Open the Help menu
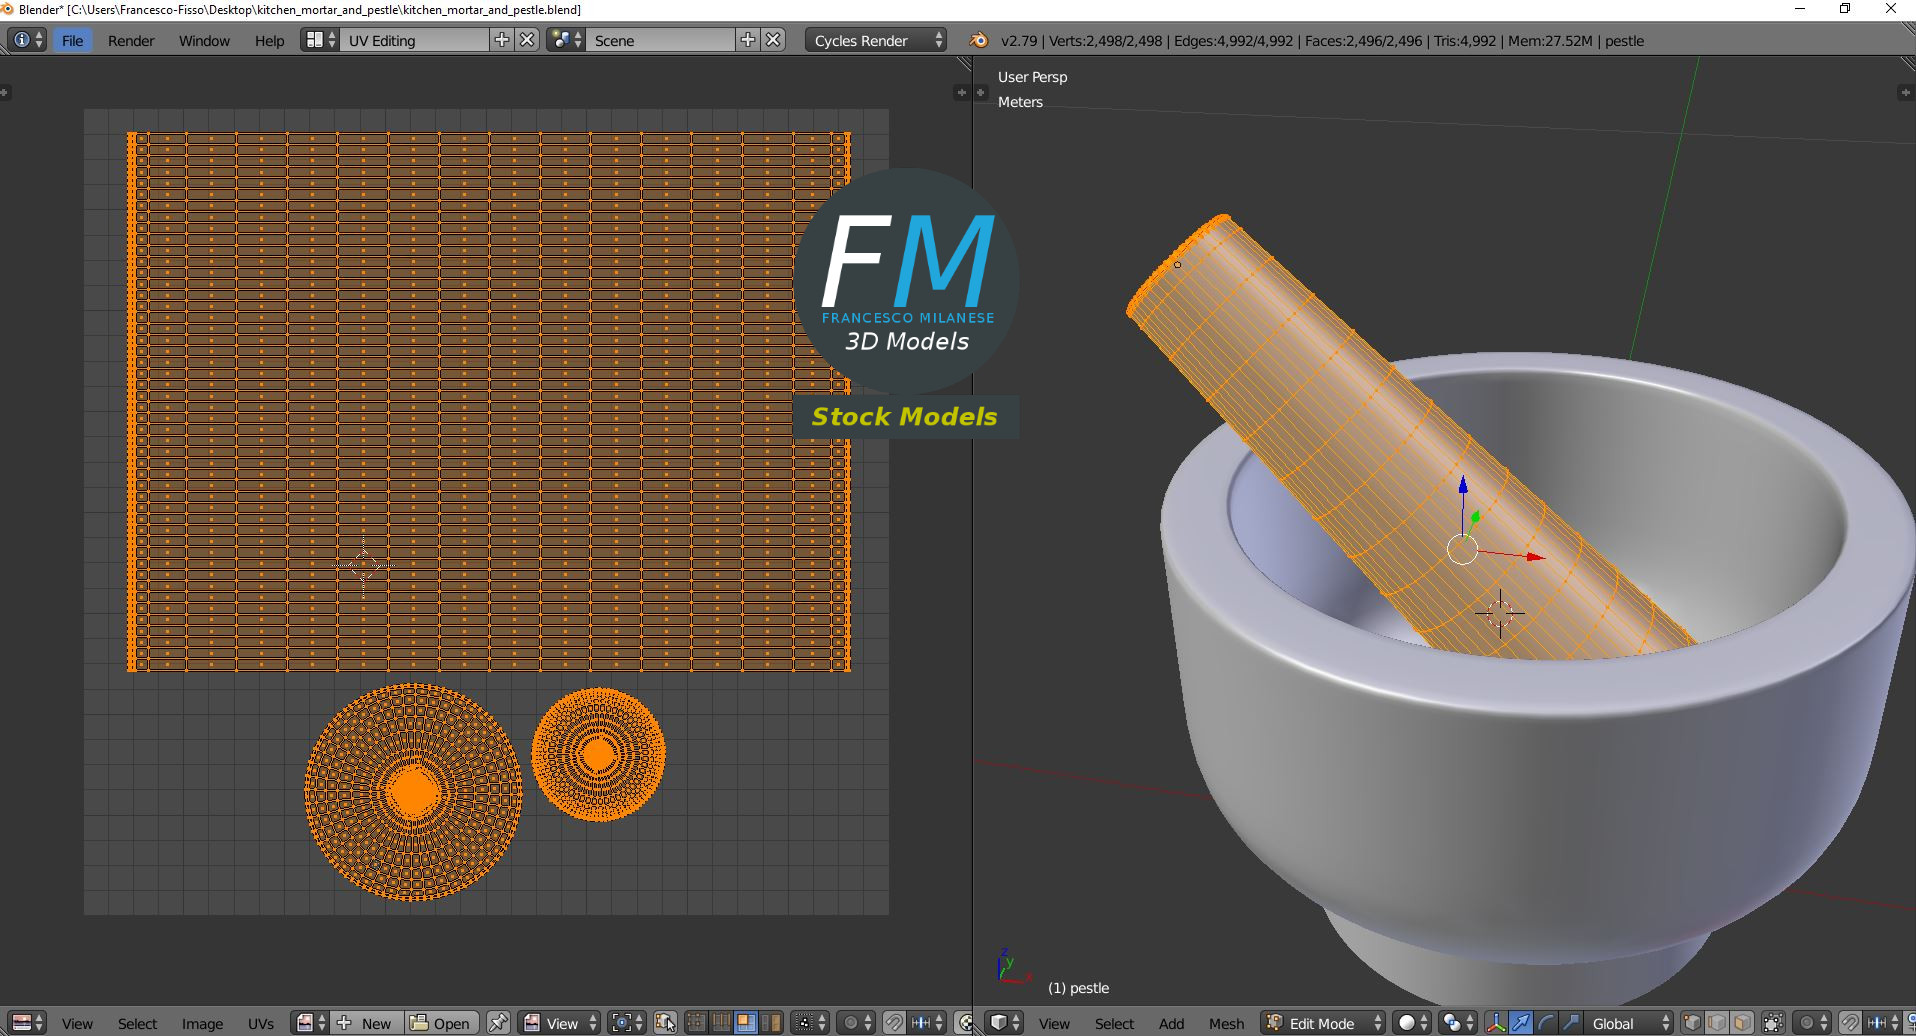Viewport: 1916px width, 1036px height. click(x=269, y=41)
